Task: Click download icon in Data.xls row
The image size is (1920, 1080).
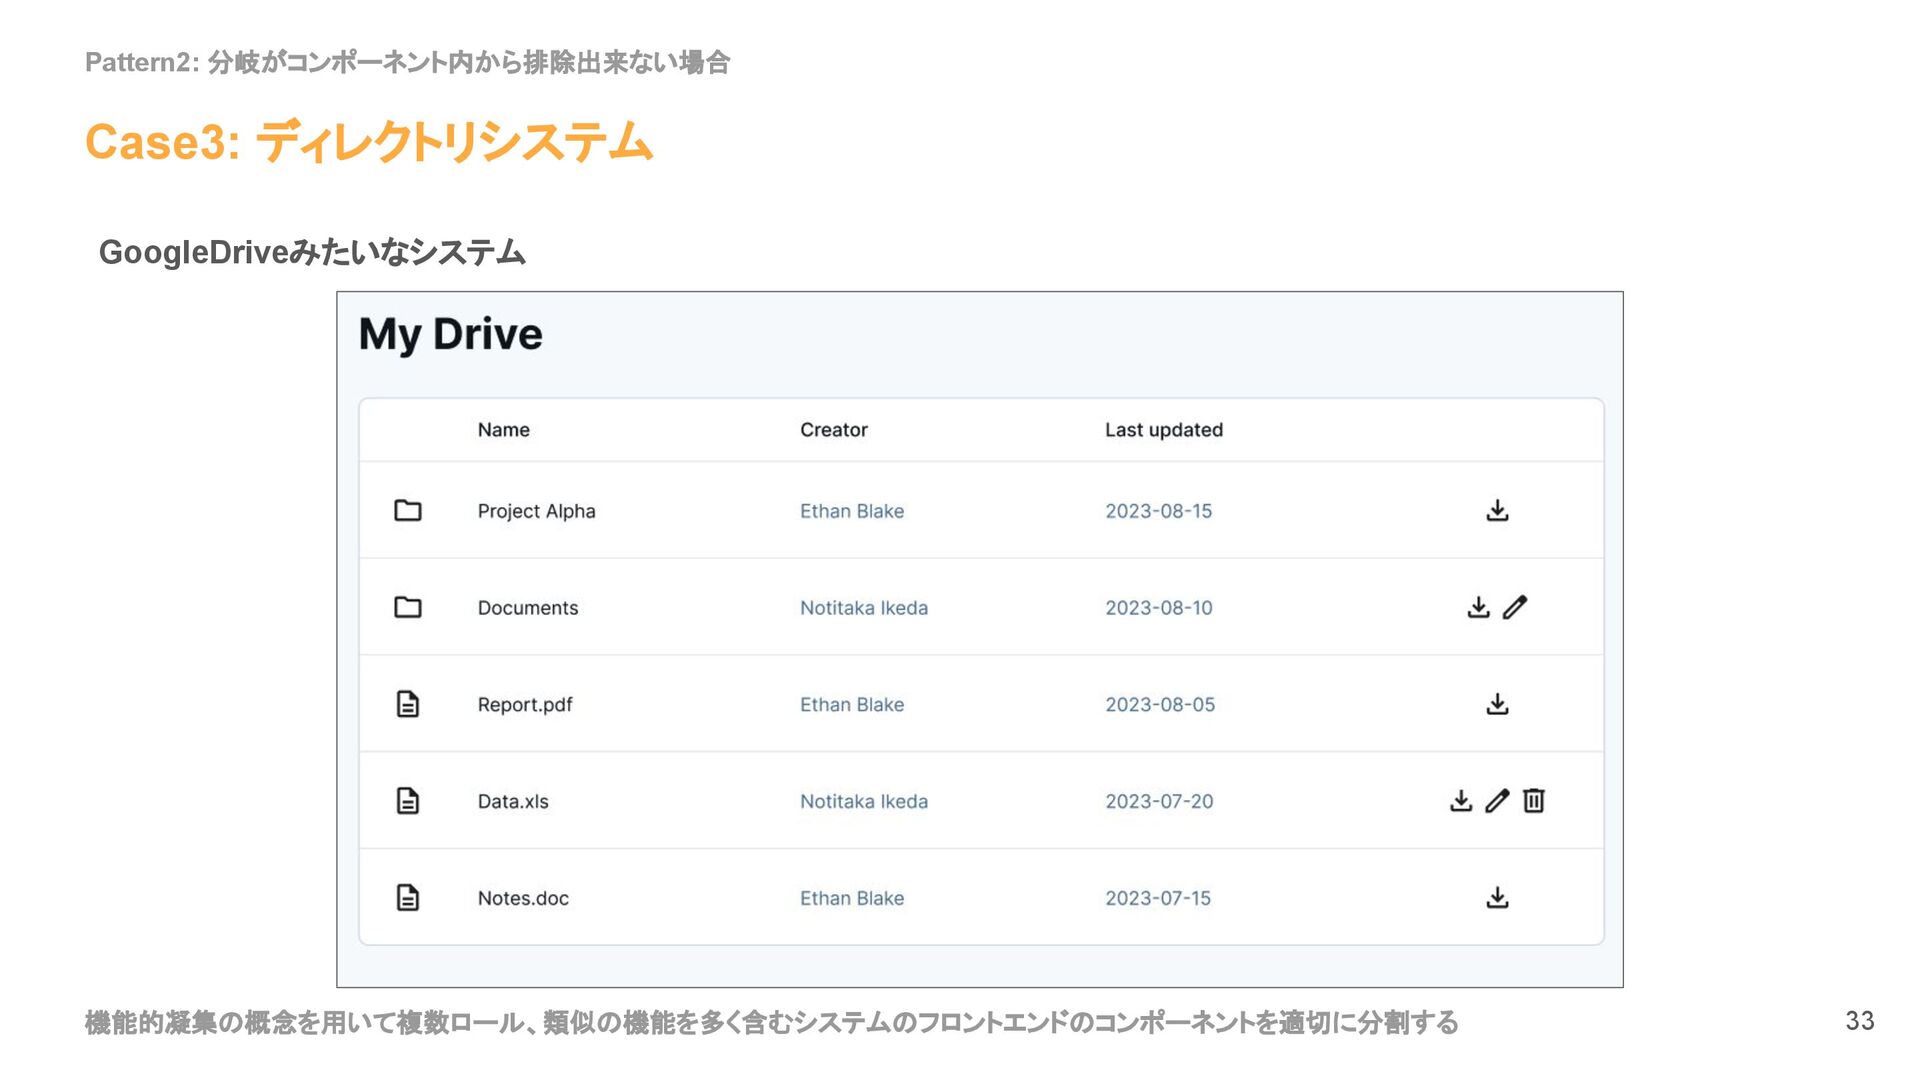Action: pos(1461,801)
